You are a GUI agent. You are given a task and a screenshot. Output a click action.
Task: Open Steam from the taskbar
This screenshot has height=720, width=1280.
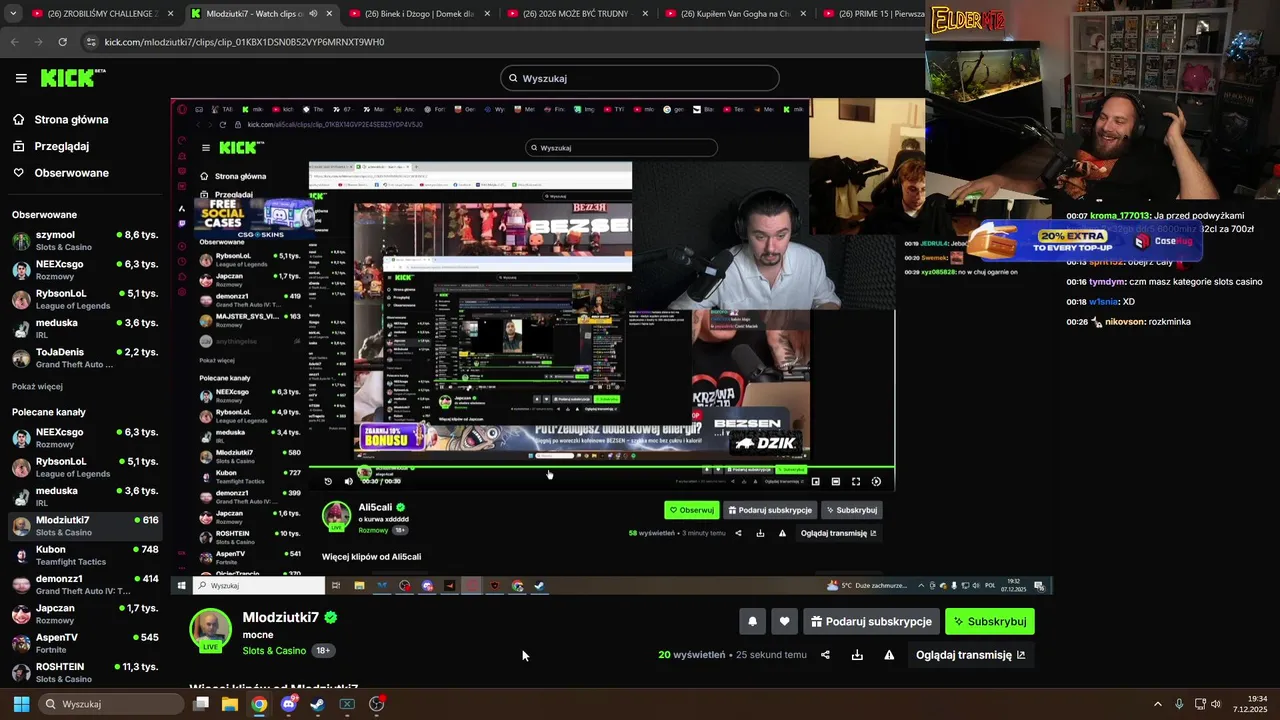(317, 704)
